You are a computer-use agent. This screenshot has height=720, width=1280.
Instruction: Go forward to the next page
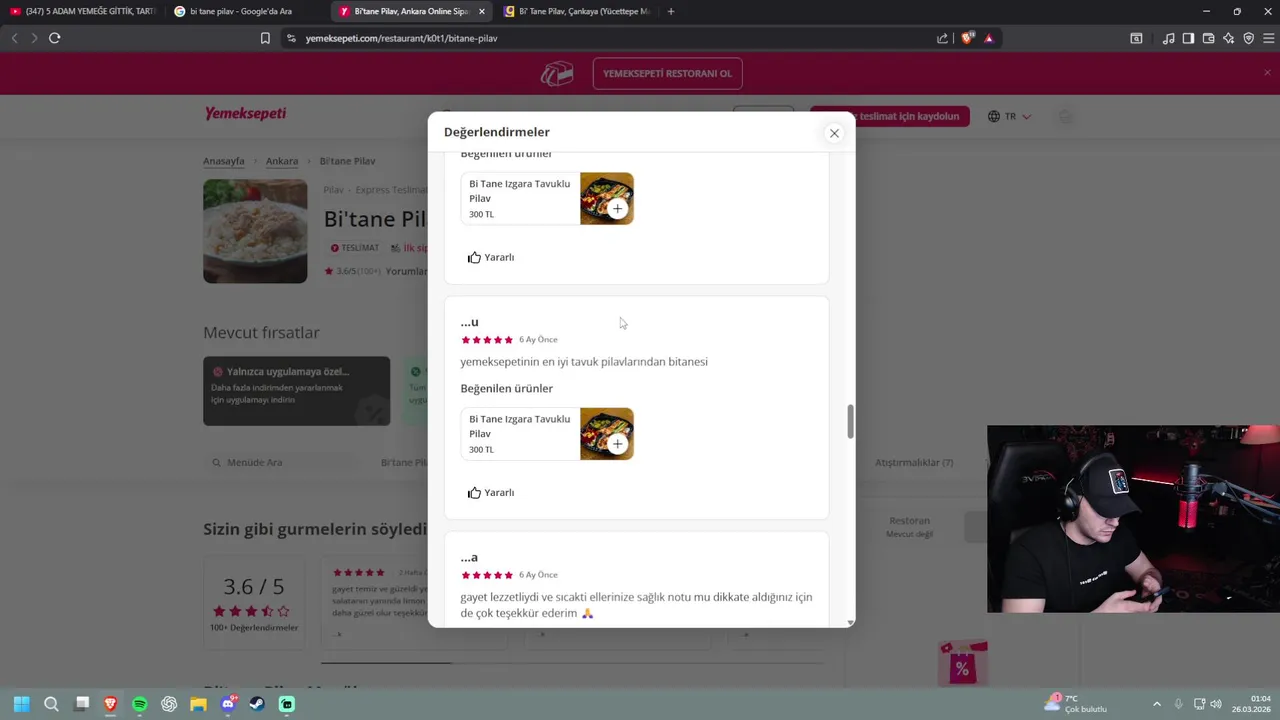pyautogui.click(x=34, y=38)
